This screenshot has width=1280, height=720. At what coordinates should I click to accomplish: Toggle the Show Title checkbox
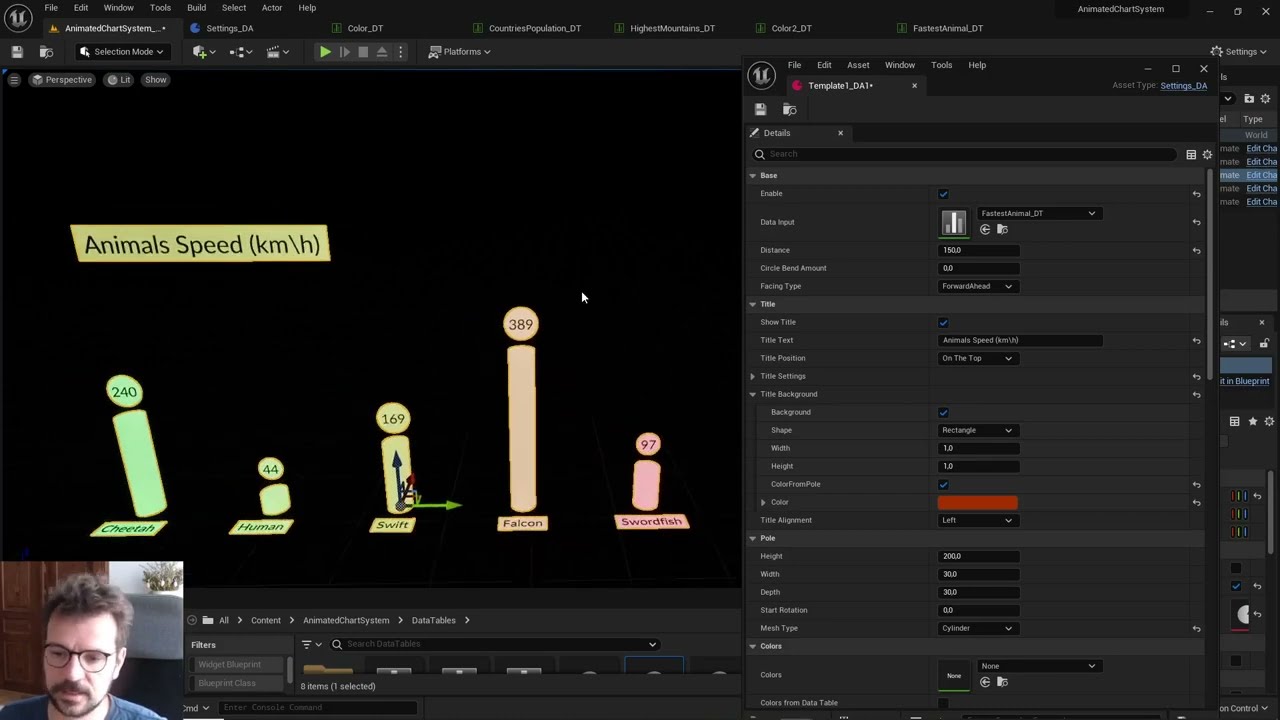coord(943,322)
